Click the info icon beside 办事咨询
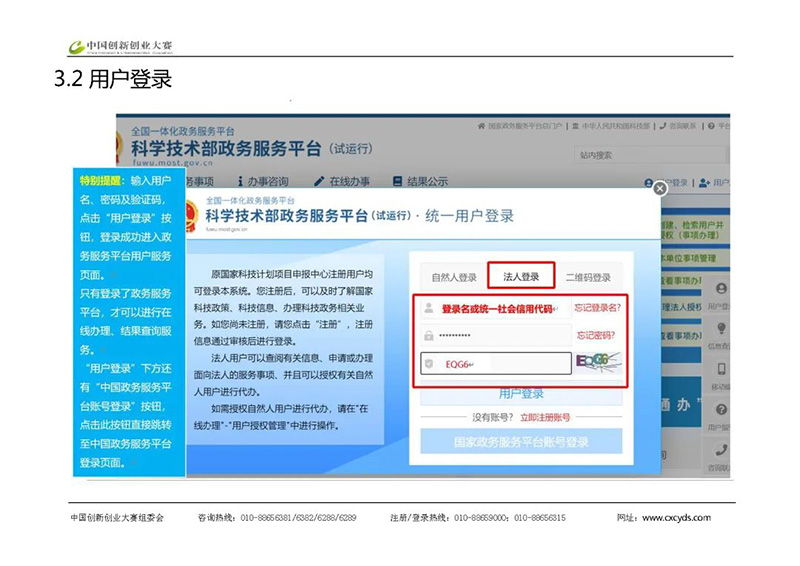The image size is (800, 566). pyautogui.click(x=240, y=181)
